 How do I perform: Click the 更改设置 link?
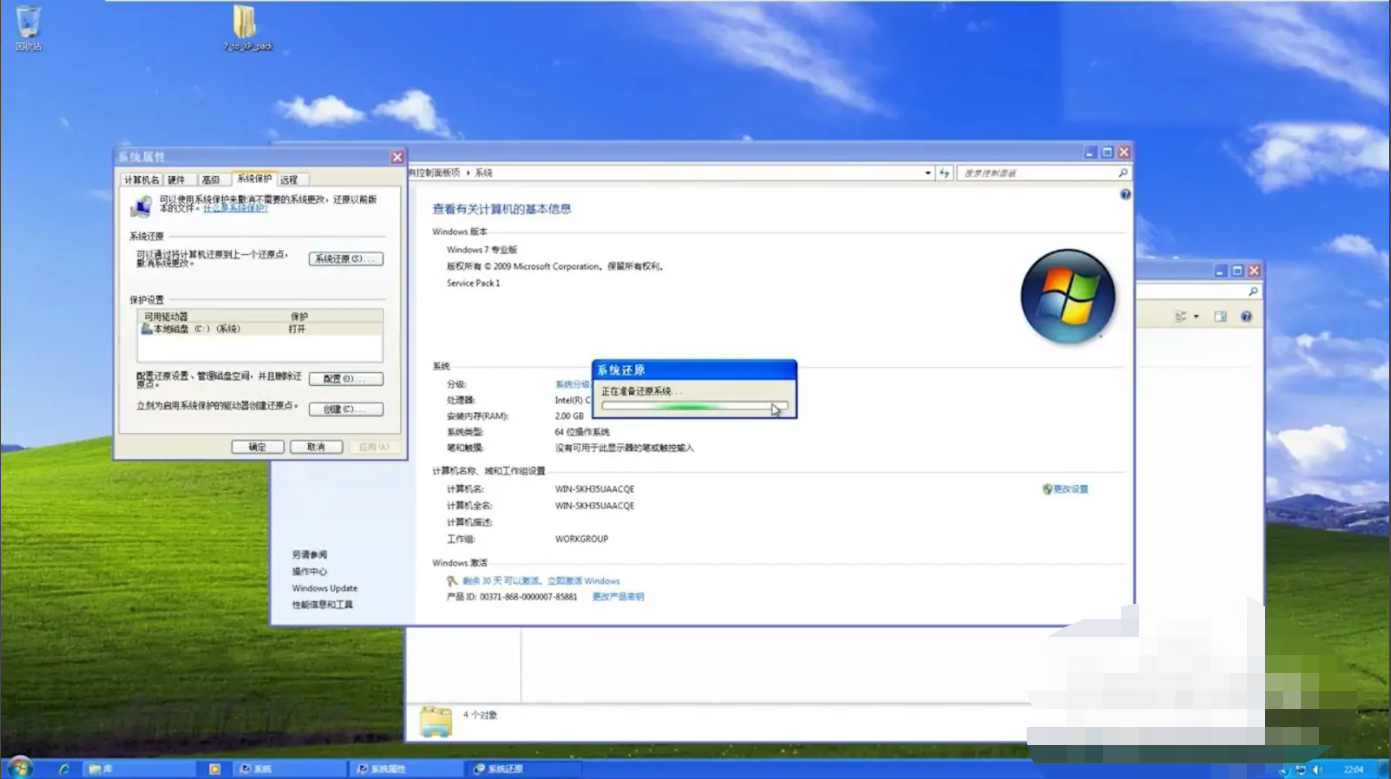click(1071, 489)
